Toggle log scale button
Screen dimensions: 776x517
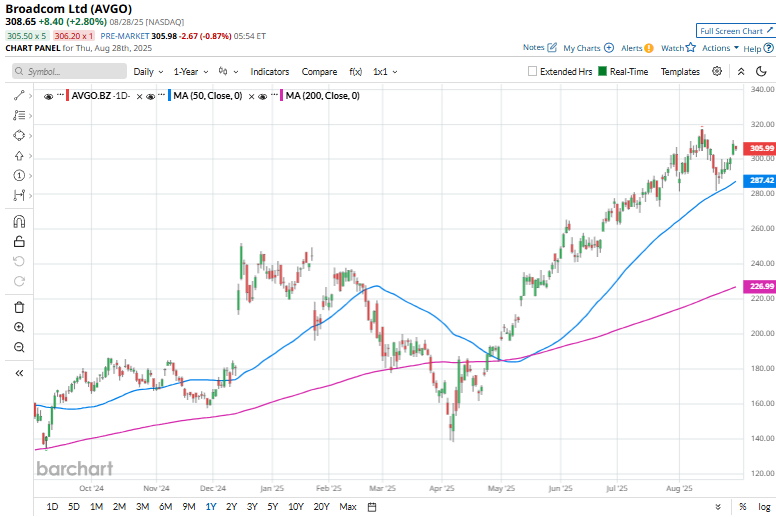point(764,507)
